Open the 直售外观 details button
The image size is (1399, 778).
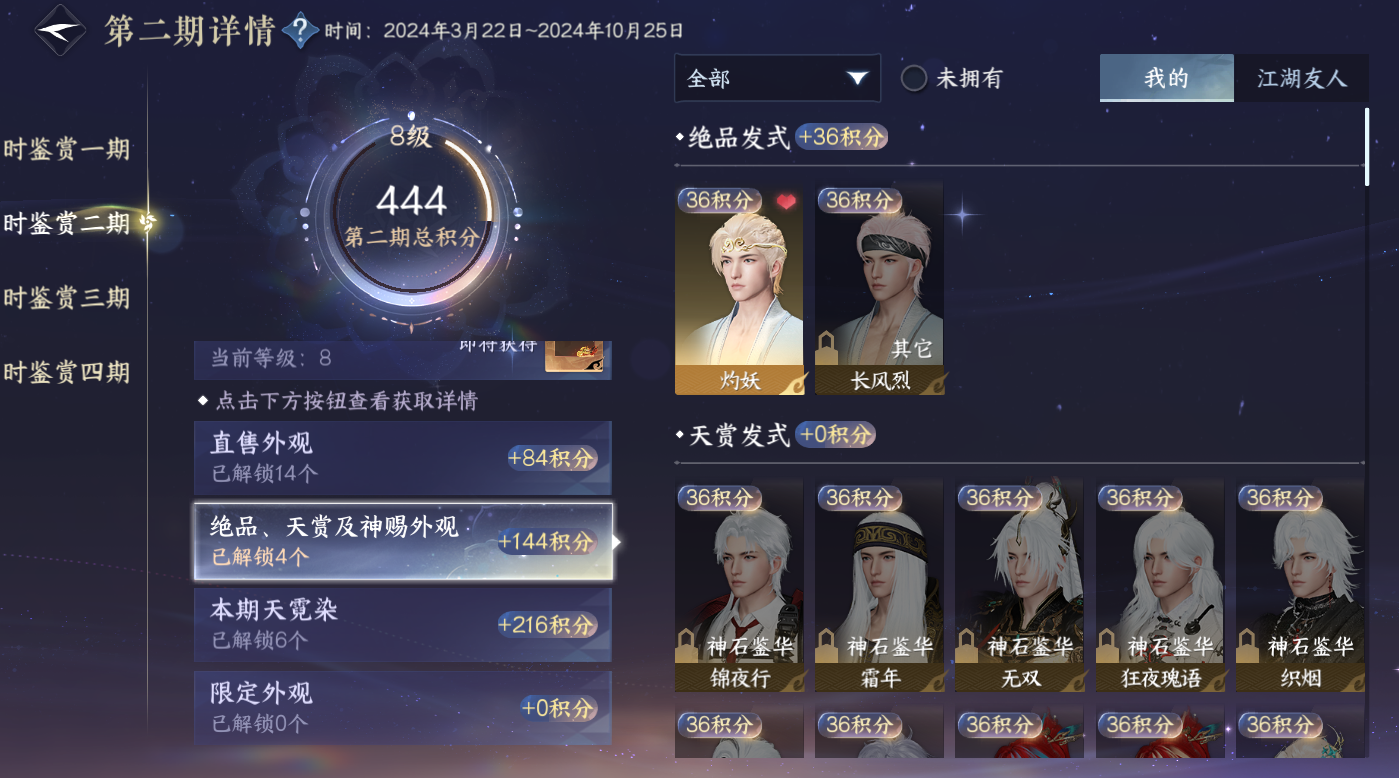(402, 457)
